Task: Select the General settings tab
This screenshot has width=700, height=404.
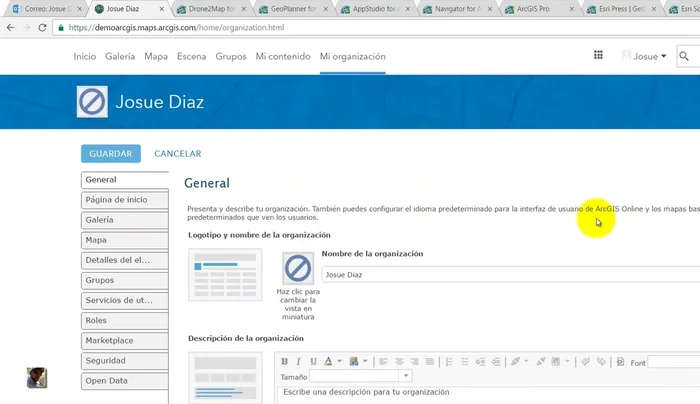Action: 125,179
